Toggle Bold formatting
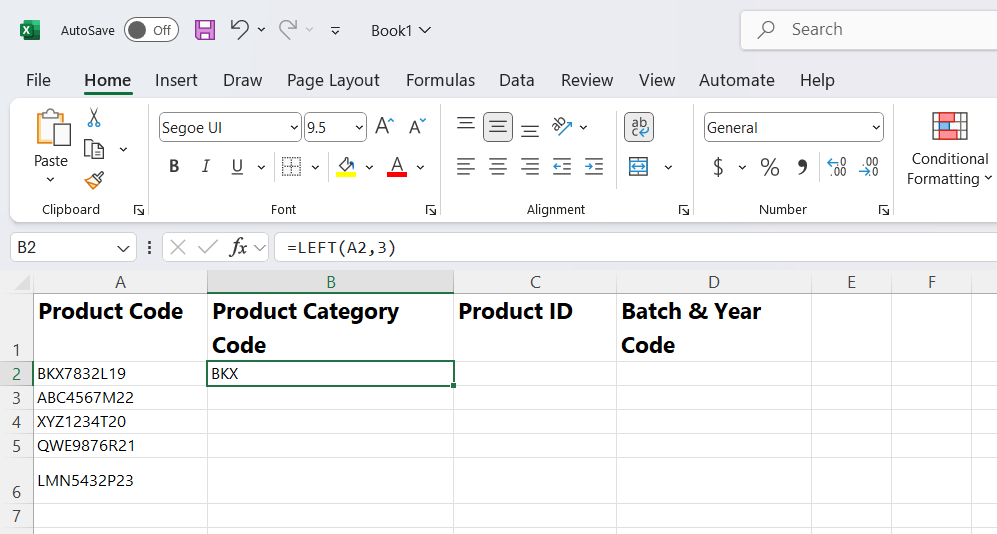Image resolution: width=997 pixels, height=534 pixels. point(174,167)
